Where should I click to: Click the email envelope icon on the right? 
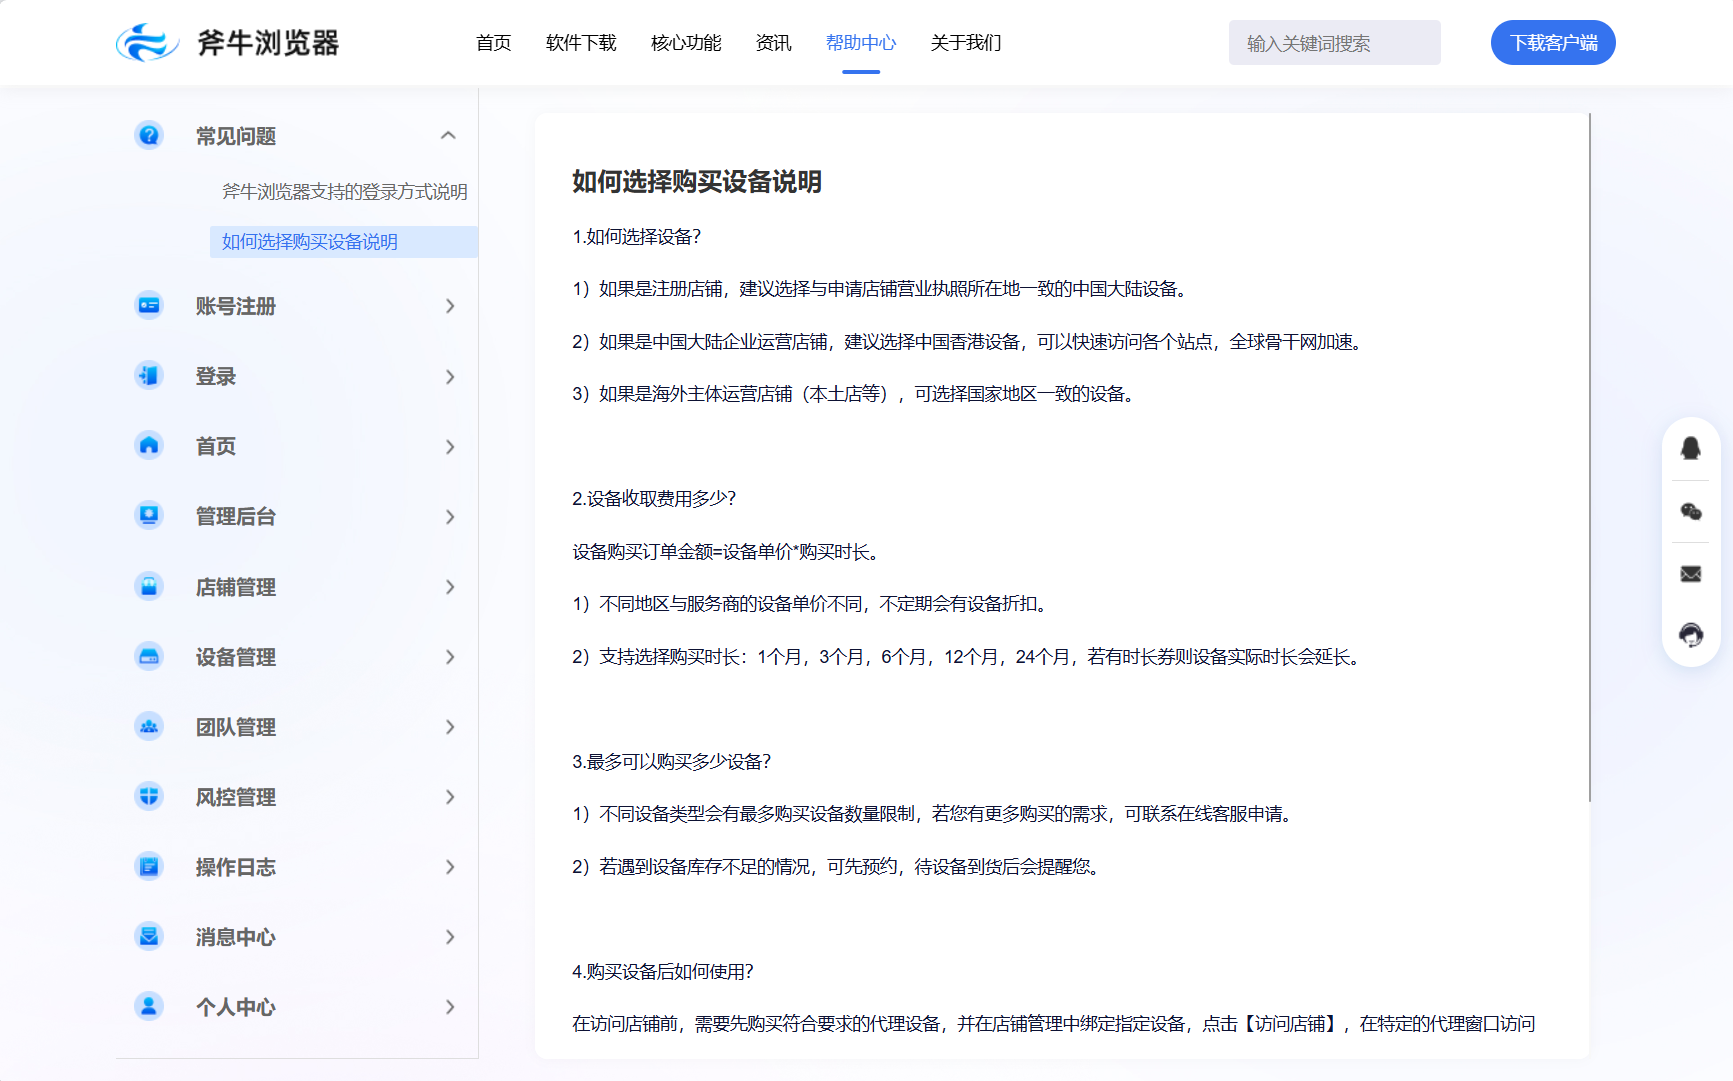click(x=1691, y=574)
